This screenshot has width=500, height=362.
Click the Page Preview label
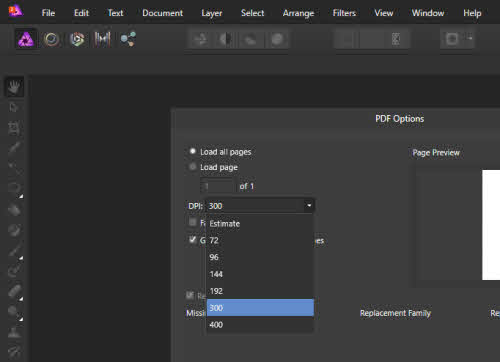(436, 153)
